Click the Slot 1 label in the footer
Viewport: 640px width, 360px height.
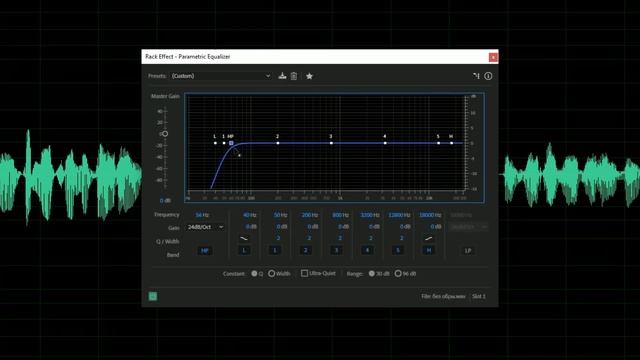coord(479,296)
